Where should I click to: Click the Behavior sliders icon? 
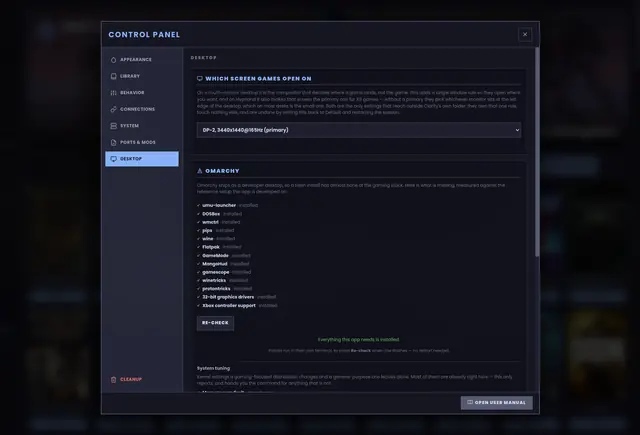(x=113, y=93)
